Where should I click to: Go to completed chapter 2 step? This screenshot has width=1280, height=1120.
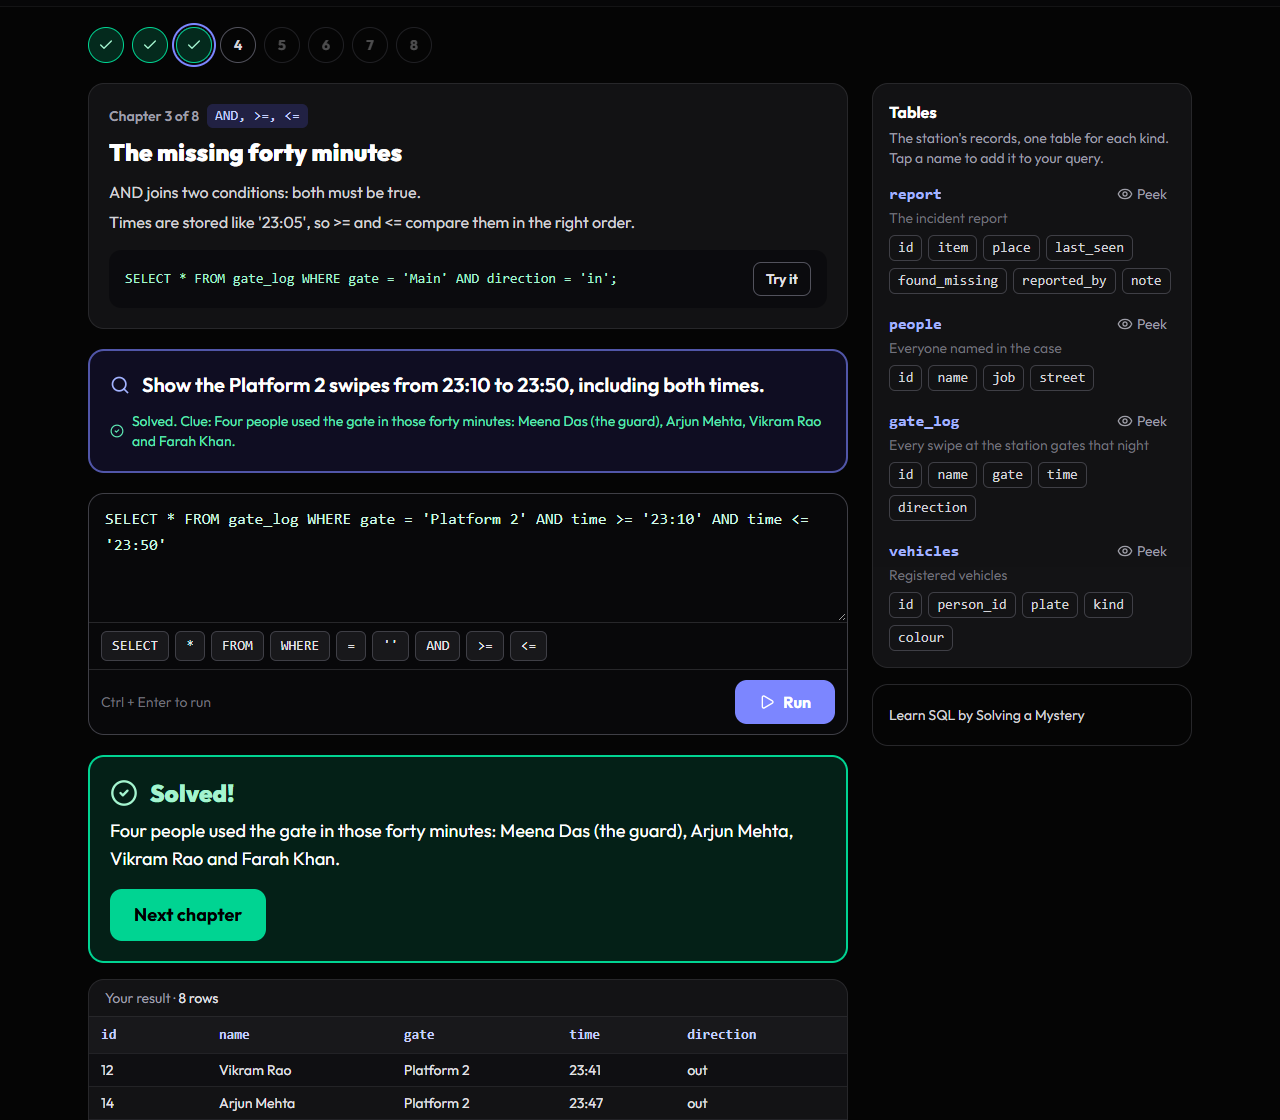coord(150,45)
